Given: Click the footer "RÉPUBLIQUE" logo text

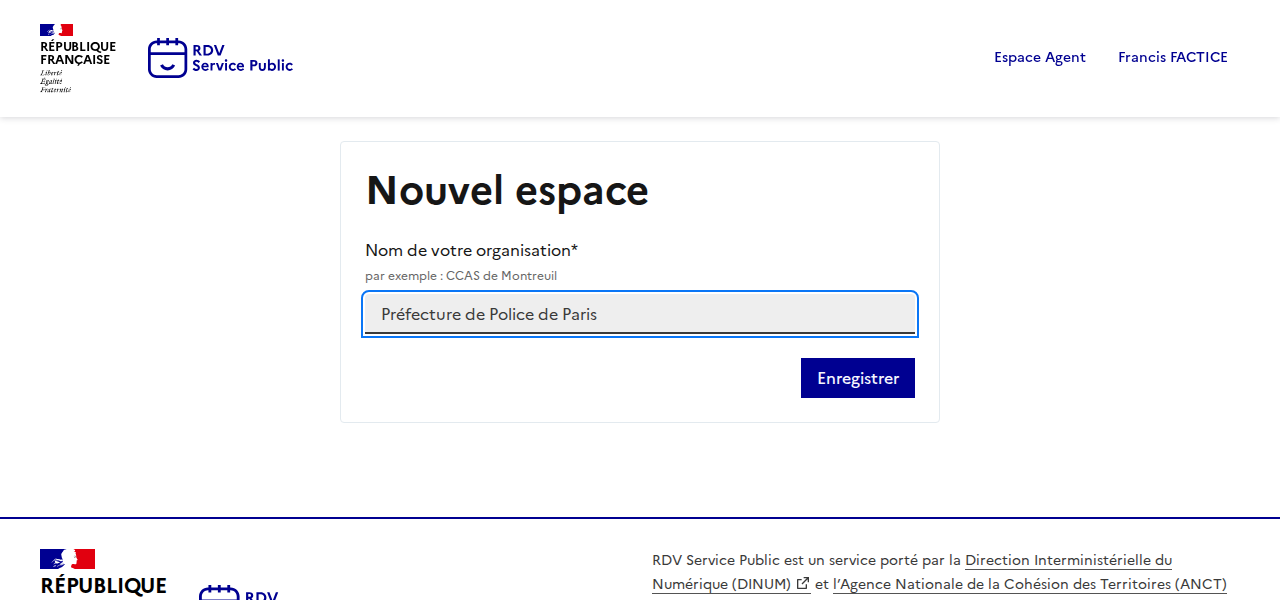Looking at the screenshot, I should 103,586.
